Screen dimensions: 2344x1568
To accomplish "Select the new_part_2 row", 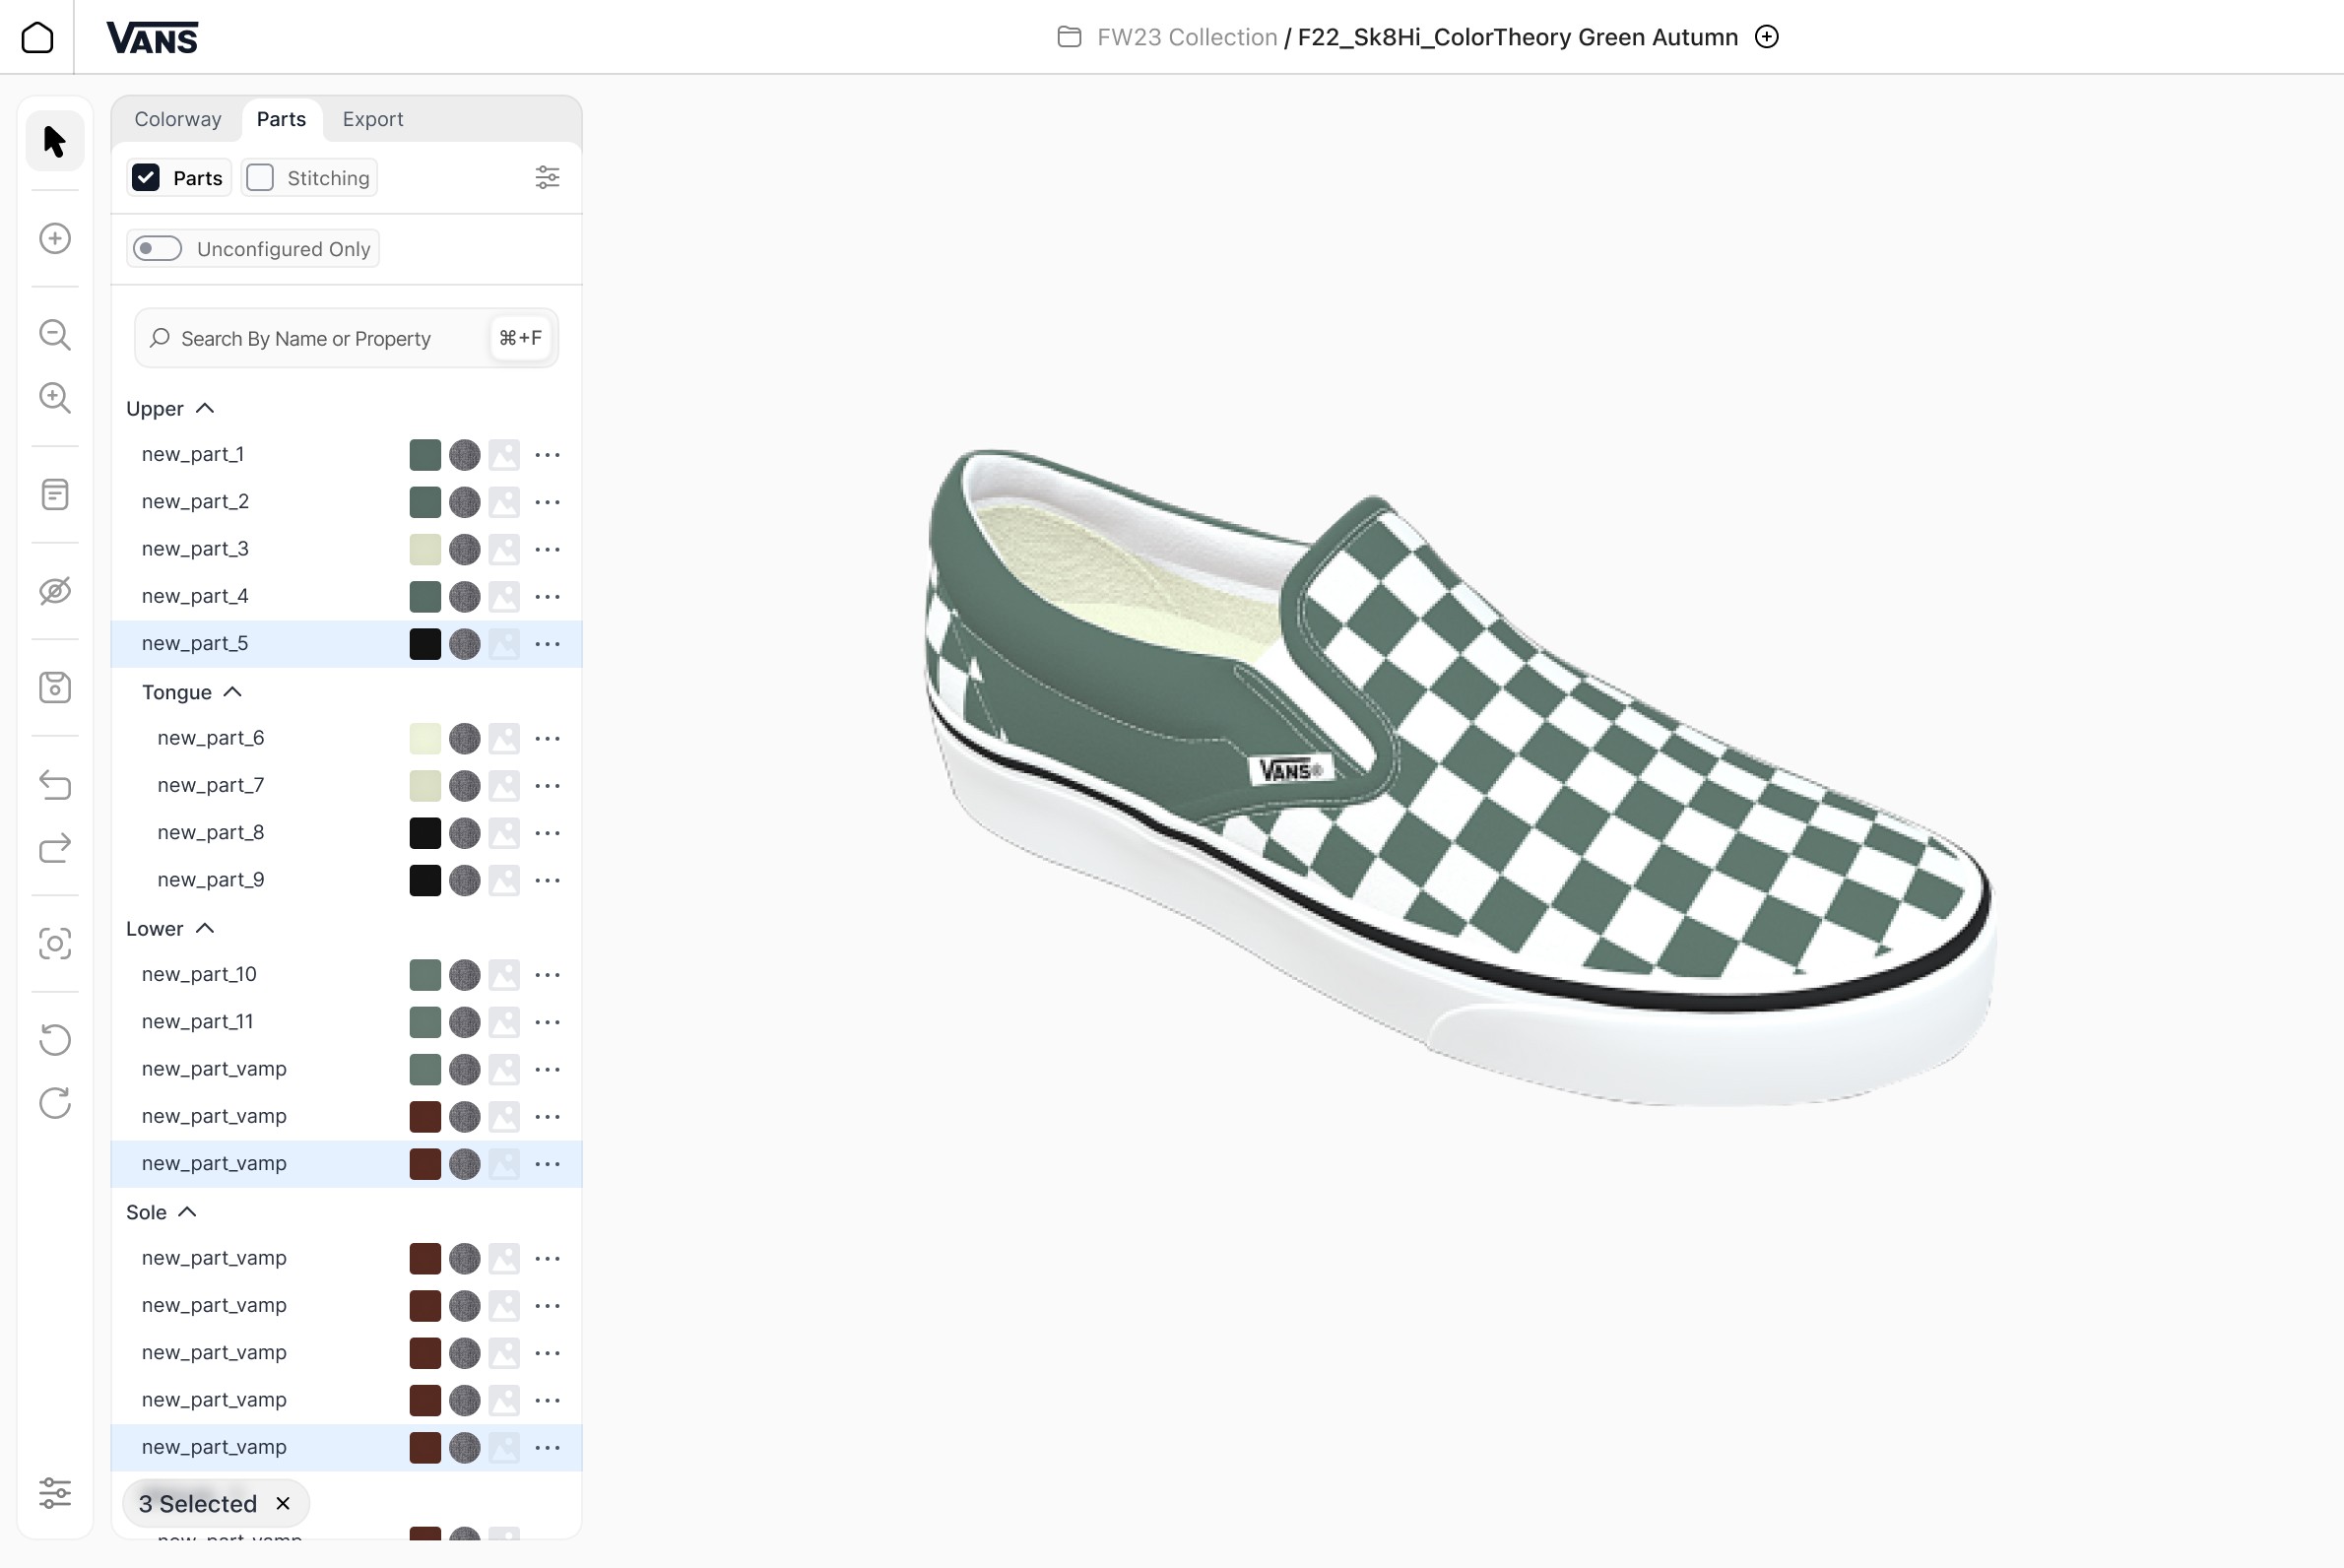I will [346, 502].
